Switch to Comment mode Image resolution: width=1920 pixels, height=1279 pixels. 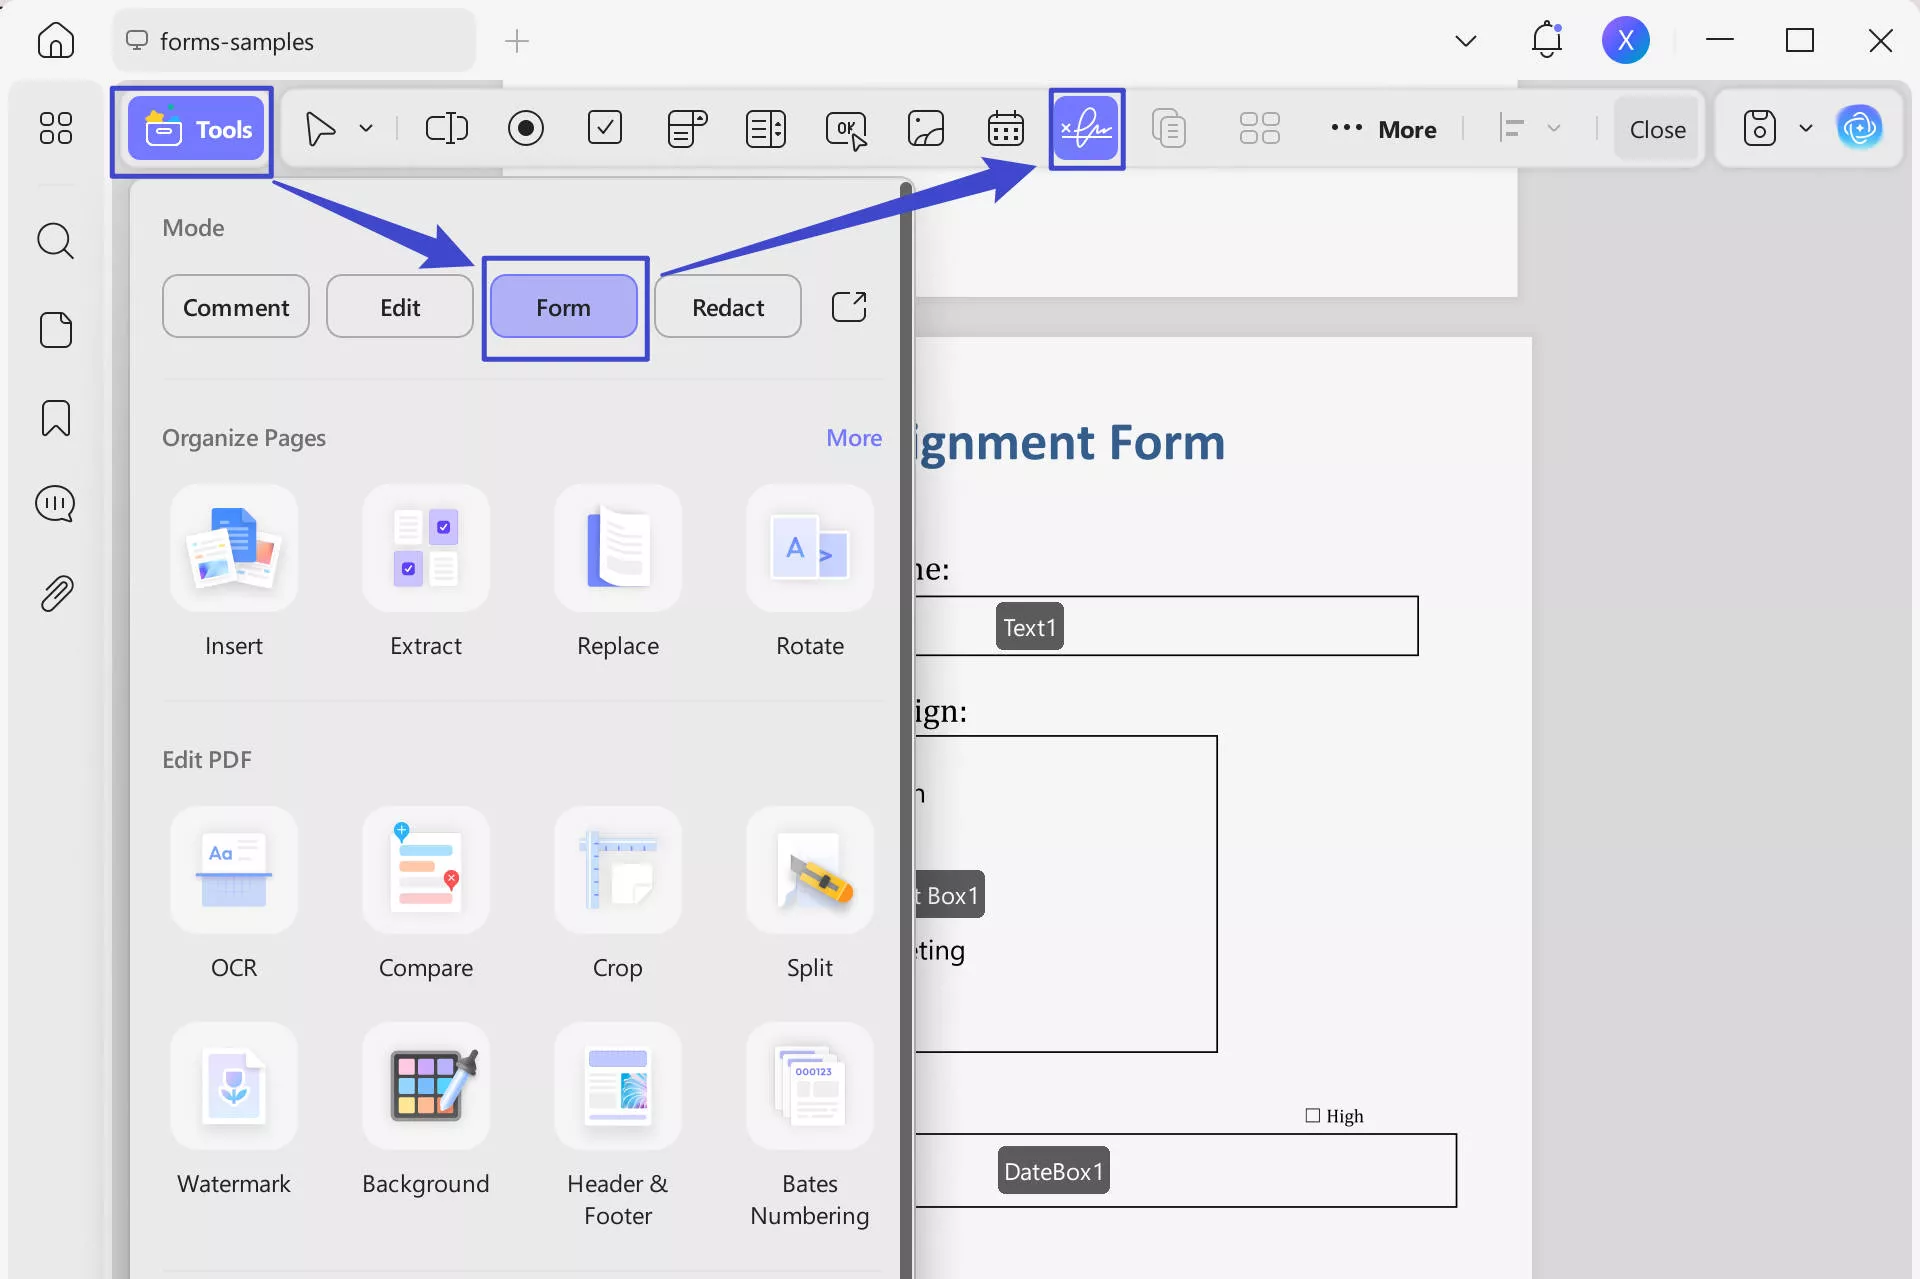[235, 306]
